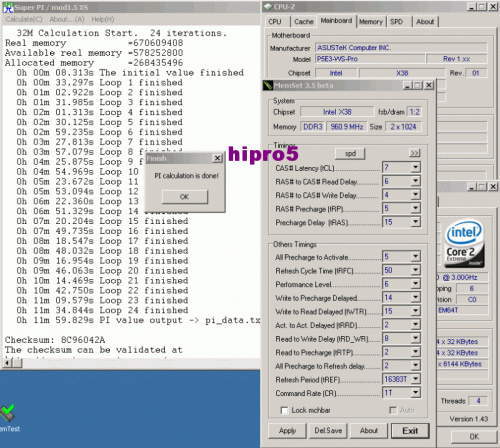This screenshot has width=500, height=448.
Task: Click the spd button in MemSet
Action: pyautogui.click(x=350, y=154)
